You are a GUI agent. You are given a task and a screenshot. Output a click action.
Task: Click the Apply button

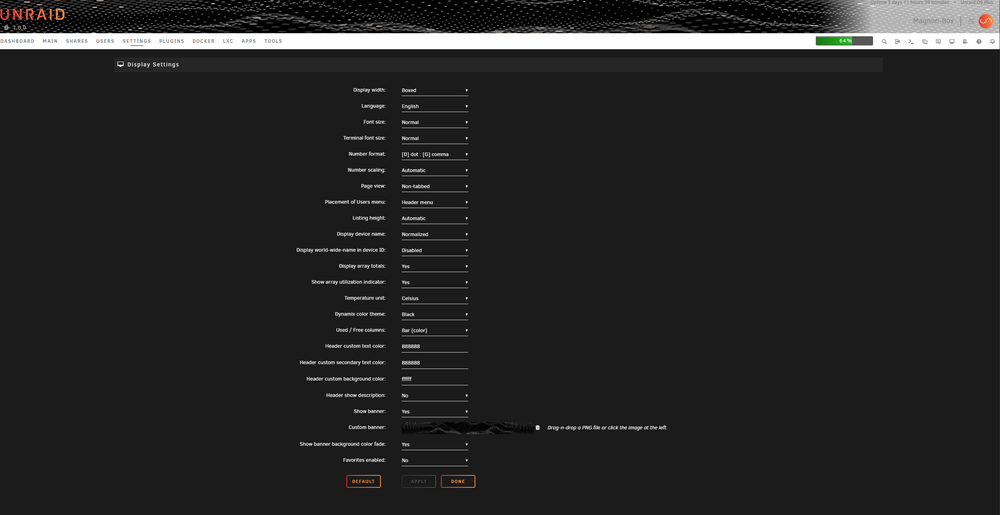pyautogui.click(x=419, y=481)
